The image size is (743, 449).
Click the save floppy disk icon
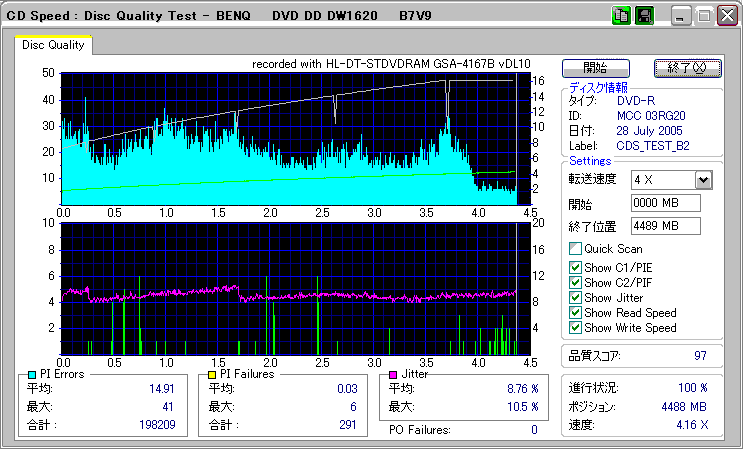(x=644, y=16)
